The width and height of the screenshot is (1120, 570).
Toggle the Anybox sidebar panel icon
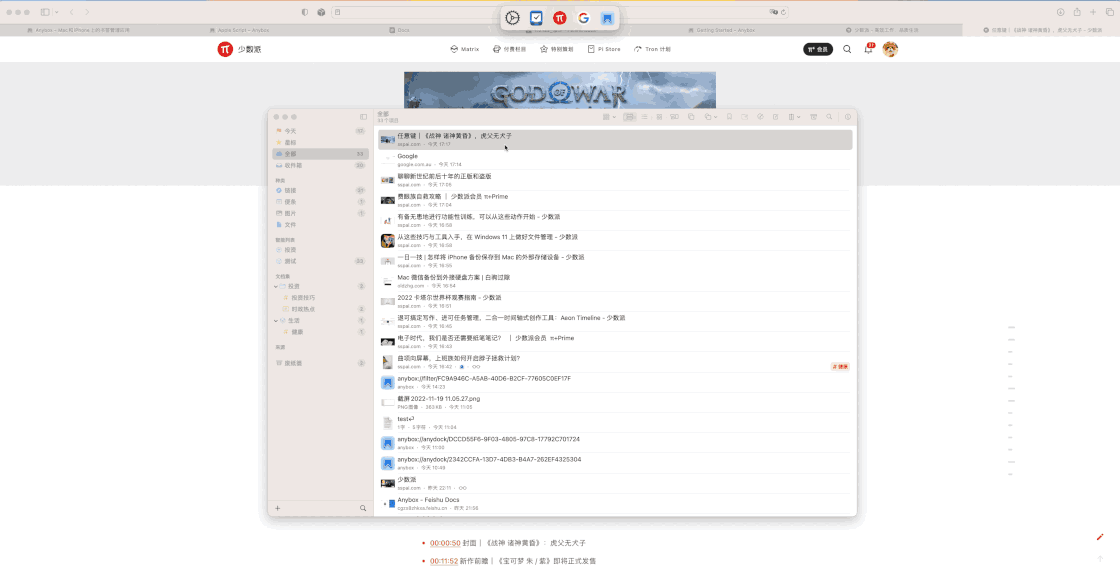[363, 116]
